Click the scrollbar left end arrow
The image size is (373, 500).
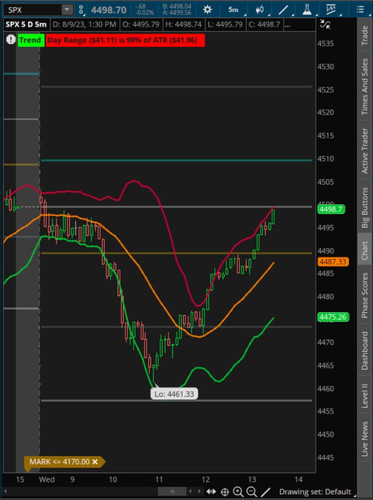pyautogui.click(x=6, y=491)
